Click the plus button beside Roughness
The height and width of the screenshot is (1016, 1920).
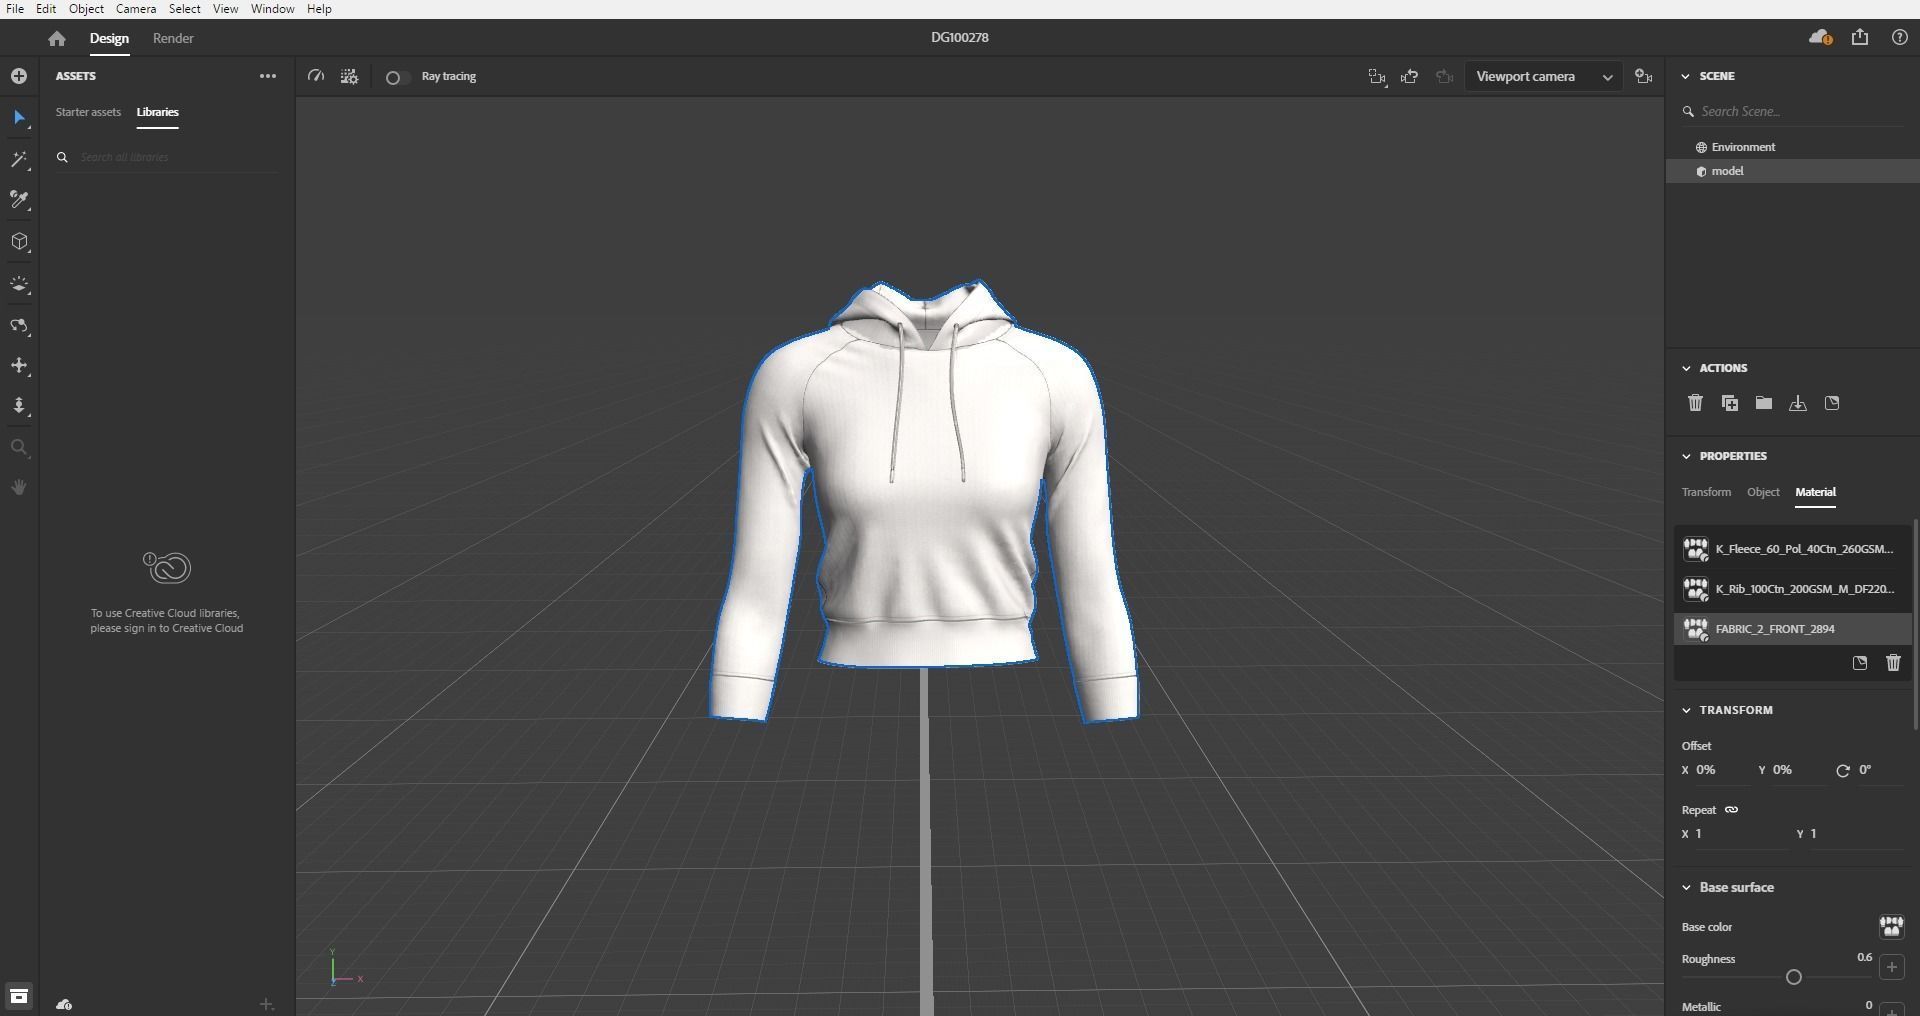point(1891,967)
